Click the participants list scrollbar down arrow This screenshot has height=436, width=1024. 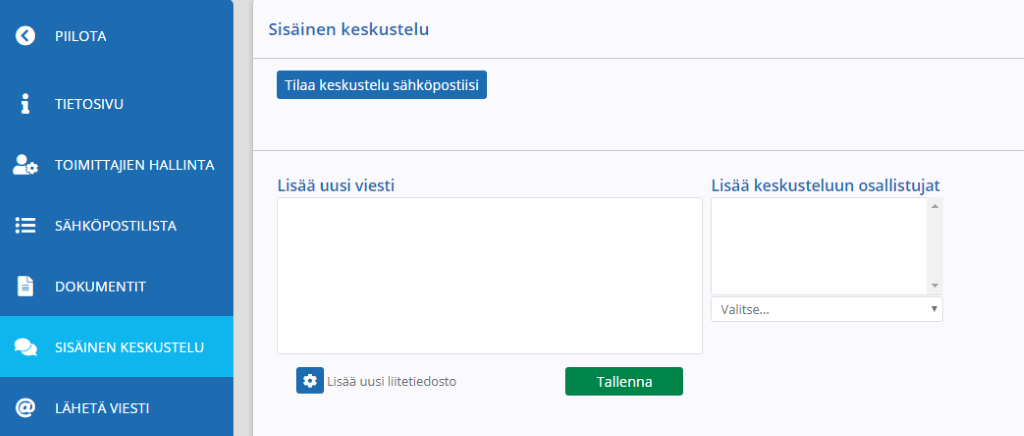point(935,287)
